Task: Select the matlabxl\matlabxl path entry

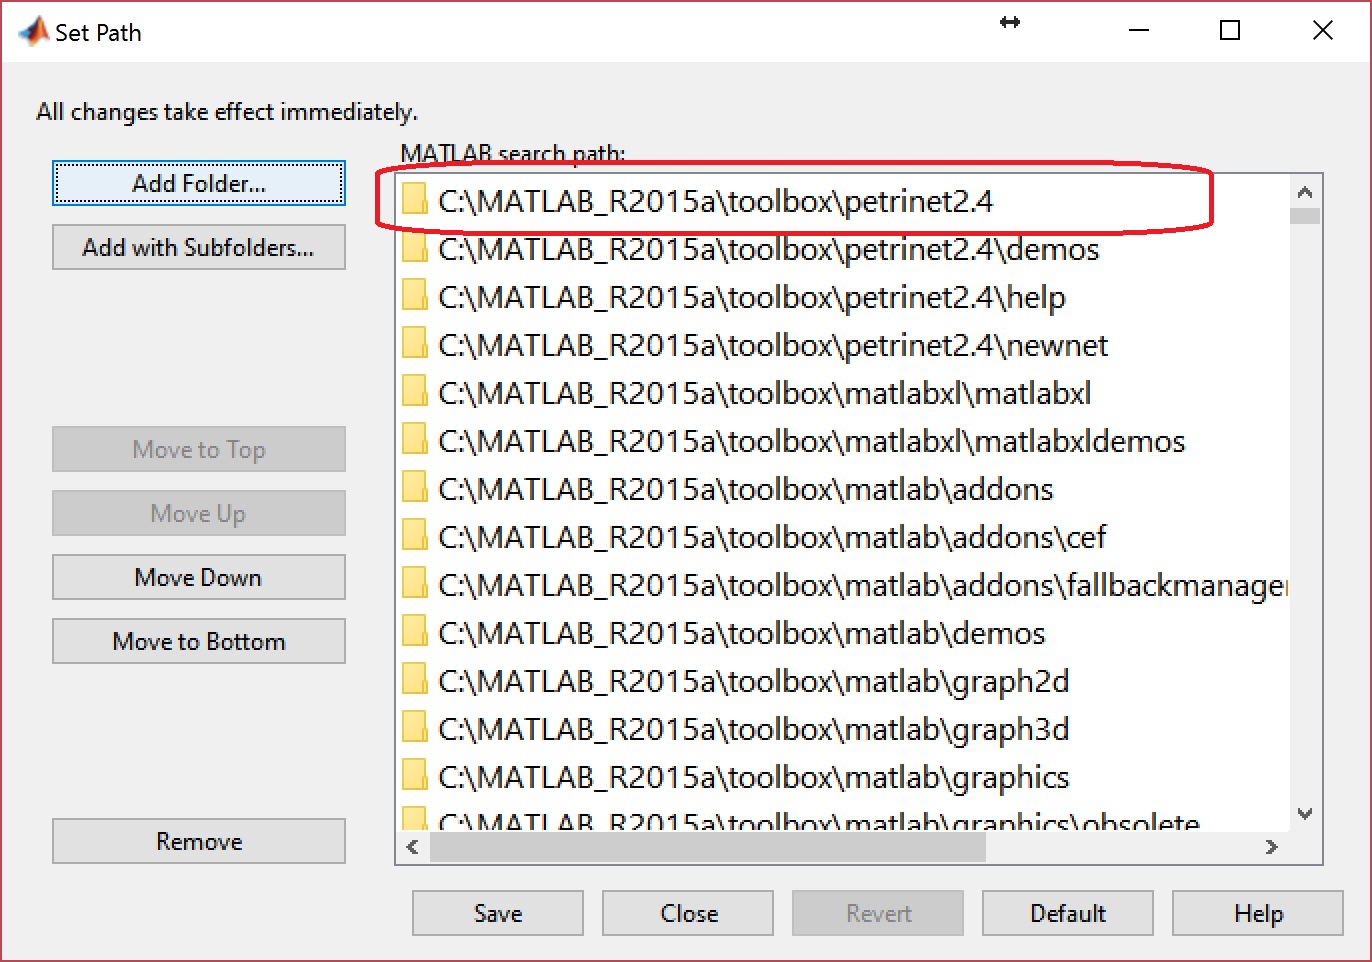Action: 843,393
